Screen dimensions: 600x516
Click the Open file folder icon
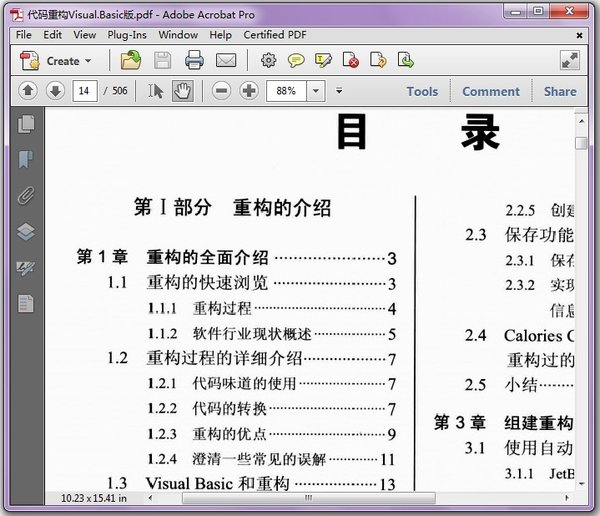click(130, 60)
